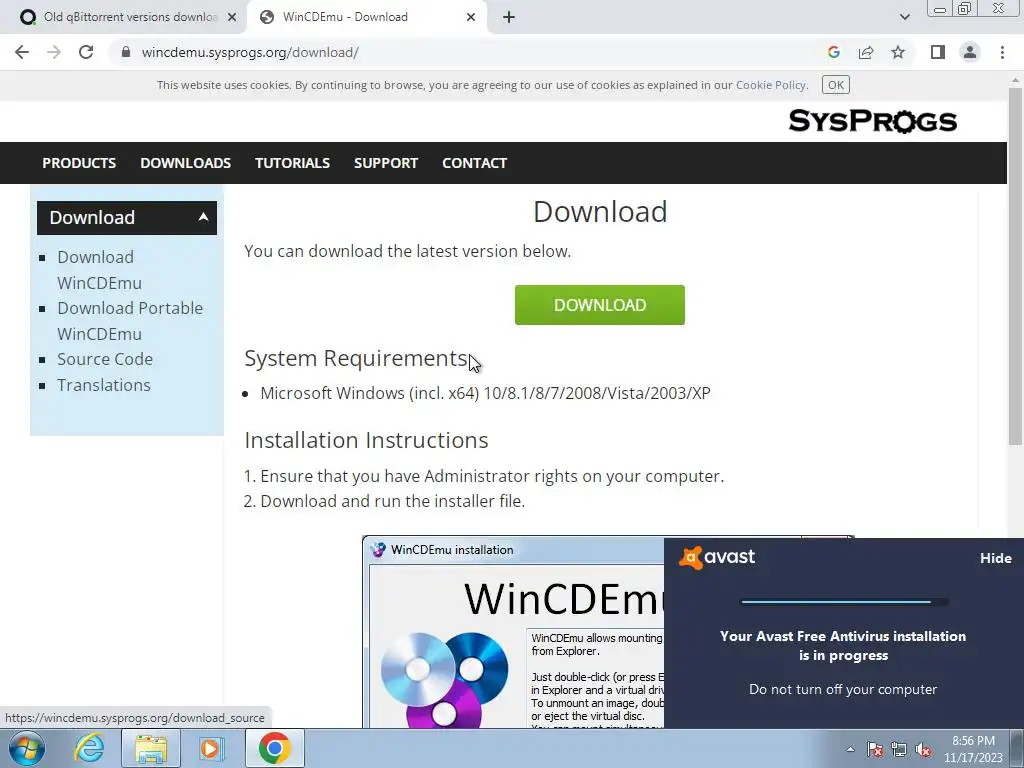
Task: Collapse the Download sidebar section arrow
Action: 203,217
